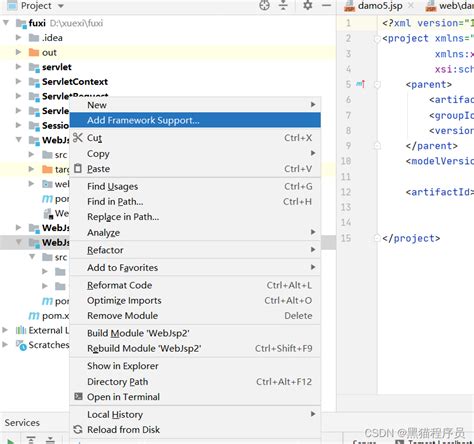
Task: Click the Paste clipboard icon
Action: click(x=78, y=168)
